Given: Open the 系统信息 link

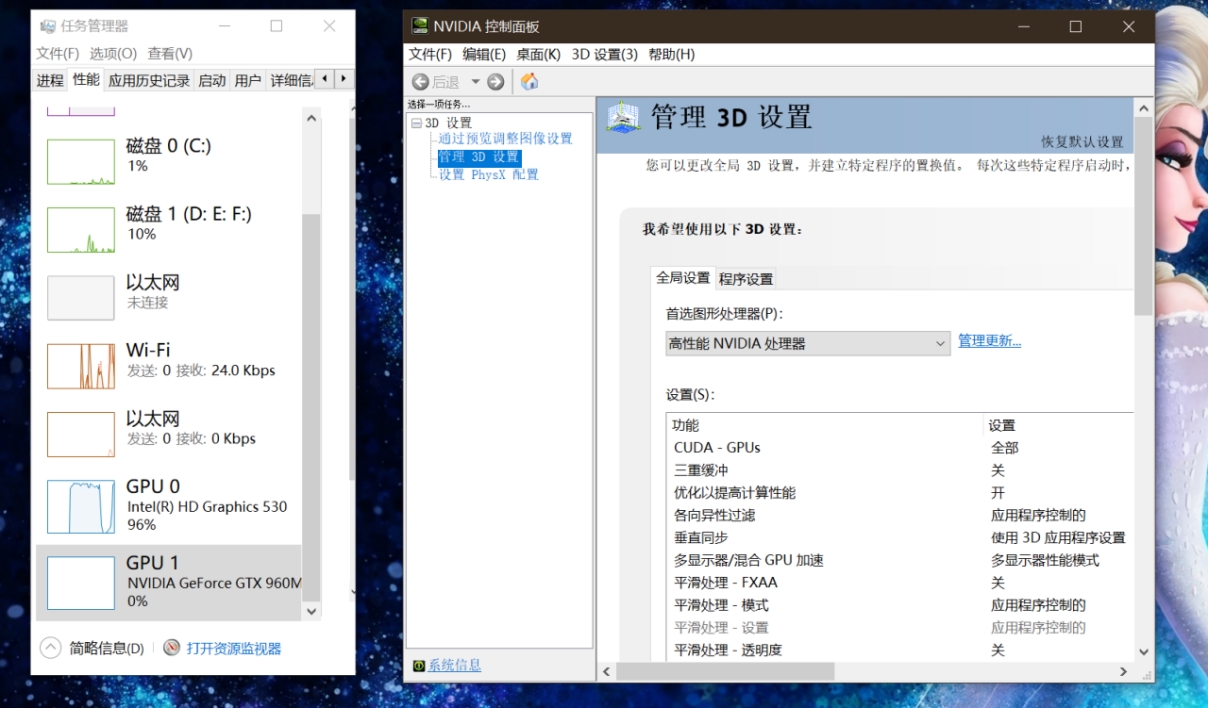Looking at the screenshot, I should (x=454, y=664).
